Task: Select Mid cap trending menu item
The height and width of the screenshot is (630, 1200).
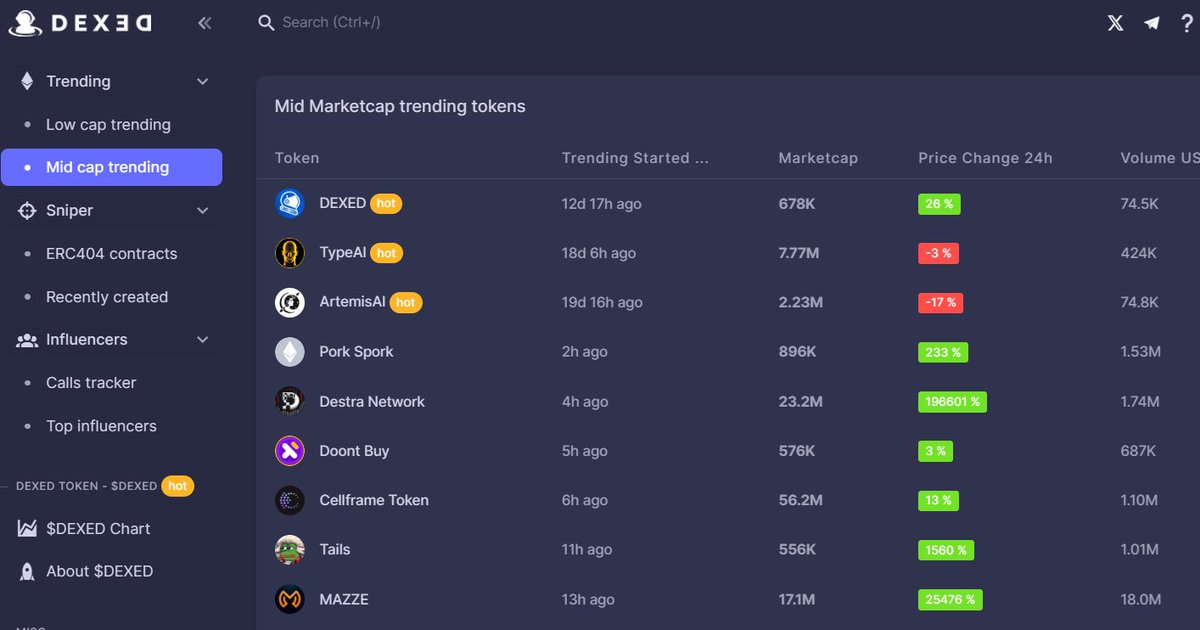Action: pyautogui.click(x=111, y=167)
